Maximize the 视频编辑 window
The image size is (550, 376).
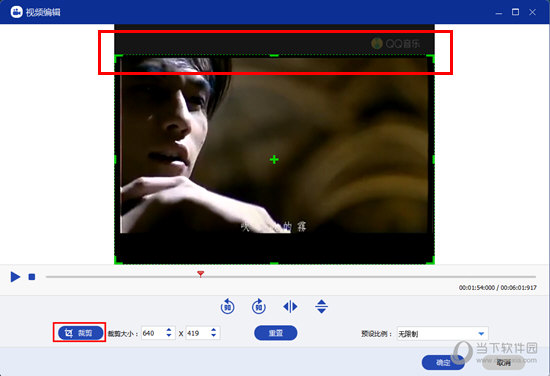click(515, 12)
